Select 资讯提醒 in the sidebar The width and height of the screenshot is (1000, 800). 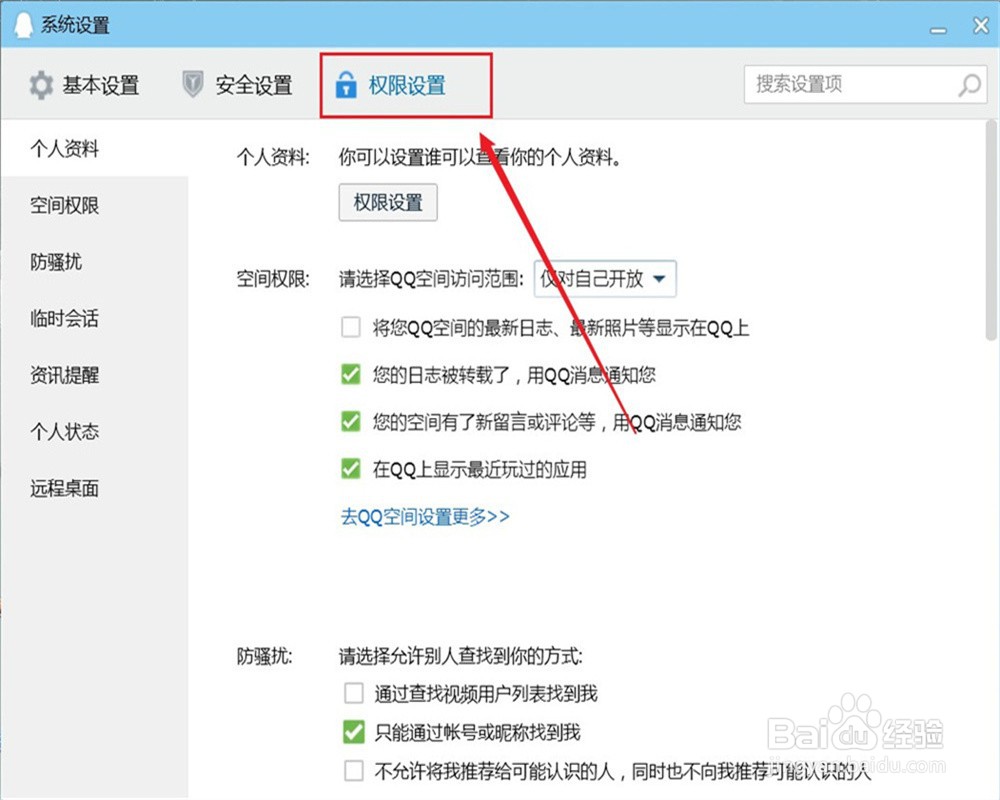(94, 375)
